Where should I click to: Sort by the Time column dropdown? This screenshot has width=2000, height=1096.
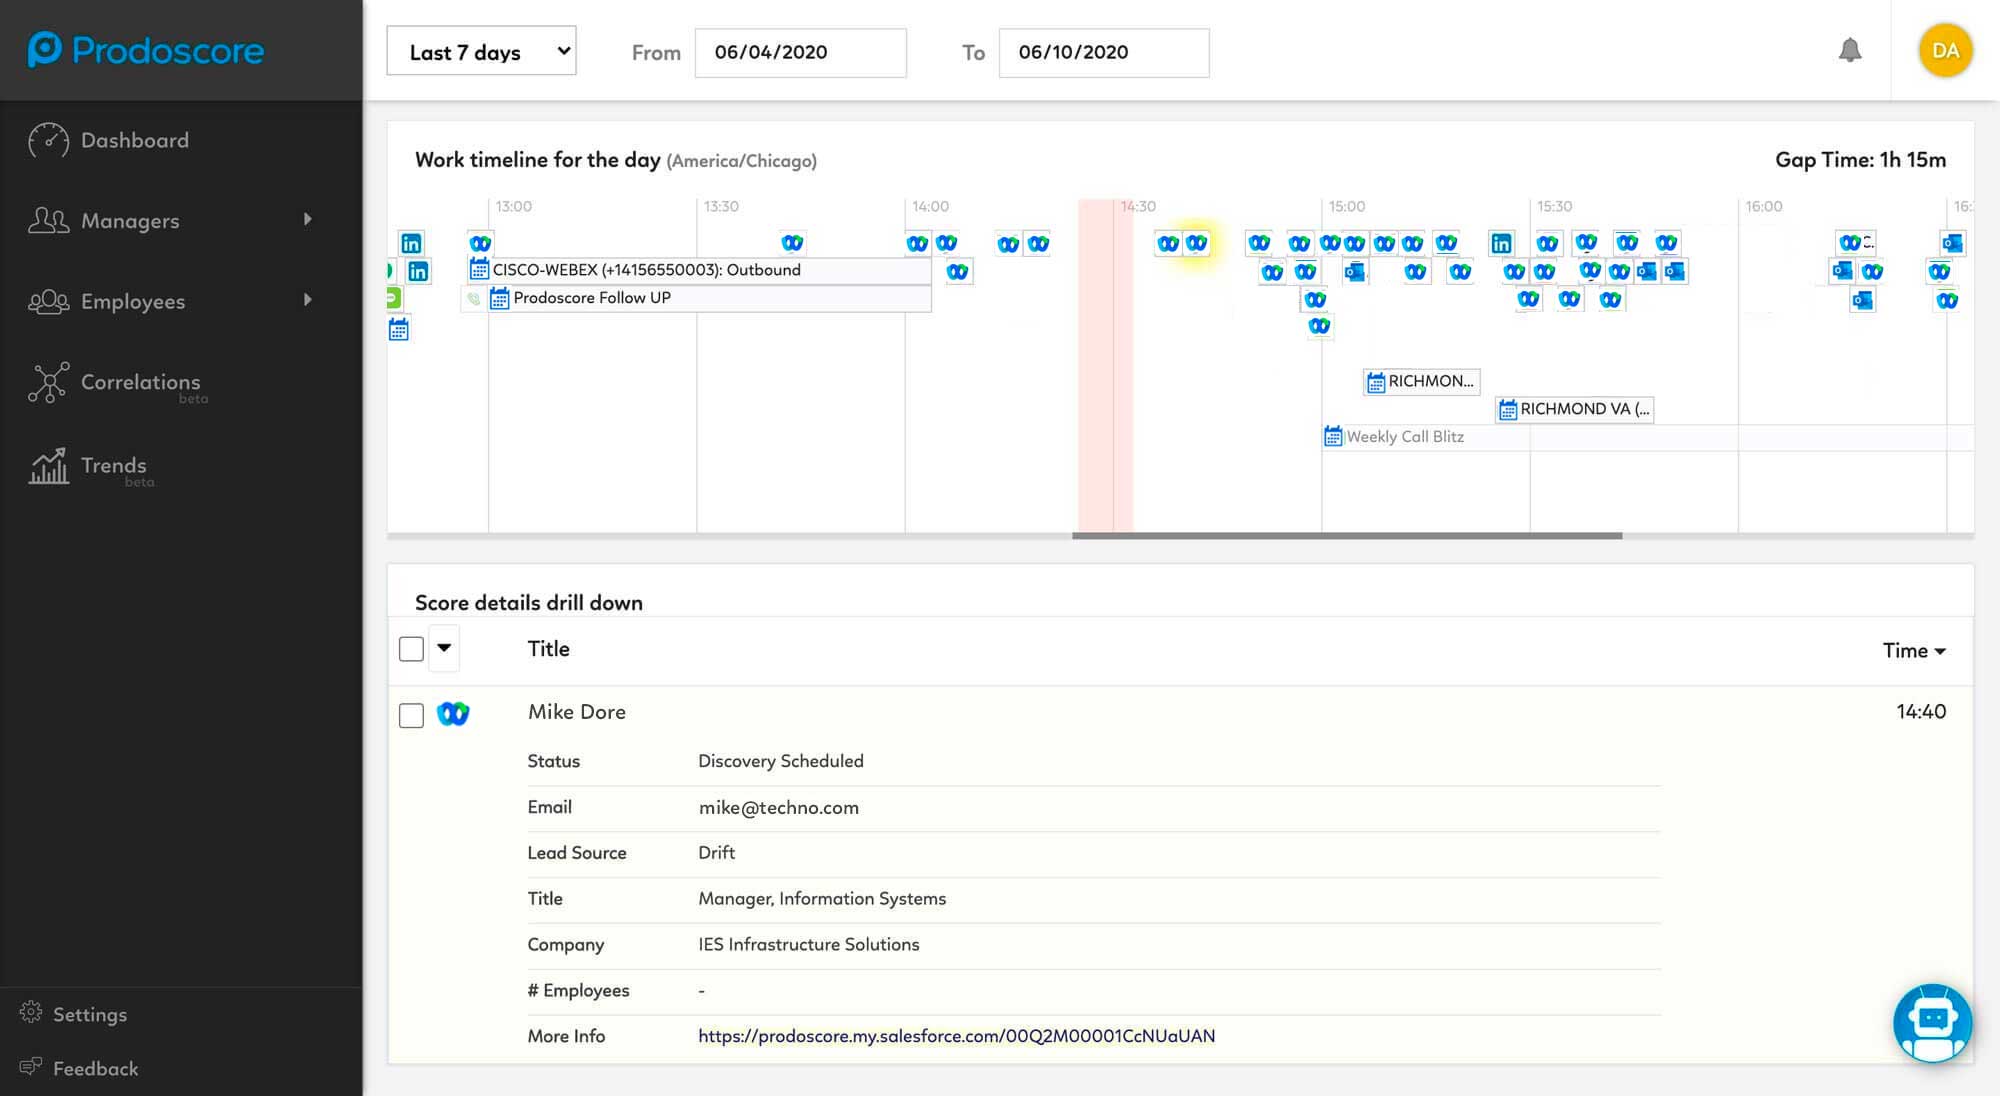(1914, 650)
